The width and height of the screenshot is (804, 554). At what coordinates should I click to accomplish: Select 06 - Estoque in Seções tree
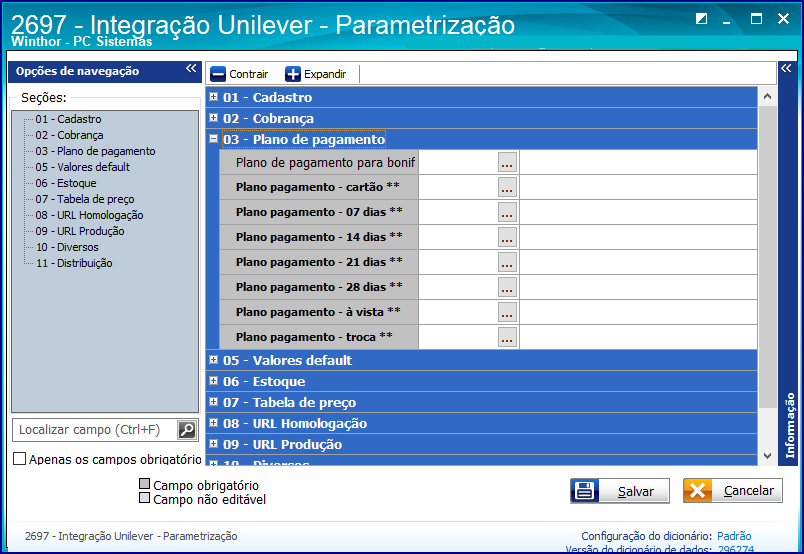66,183
